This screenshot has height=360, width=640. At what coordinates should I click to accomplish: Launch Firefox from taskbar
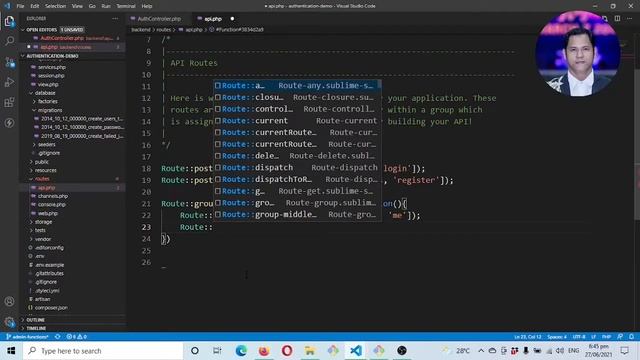[264, 351]
